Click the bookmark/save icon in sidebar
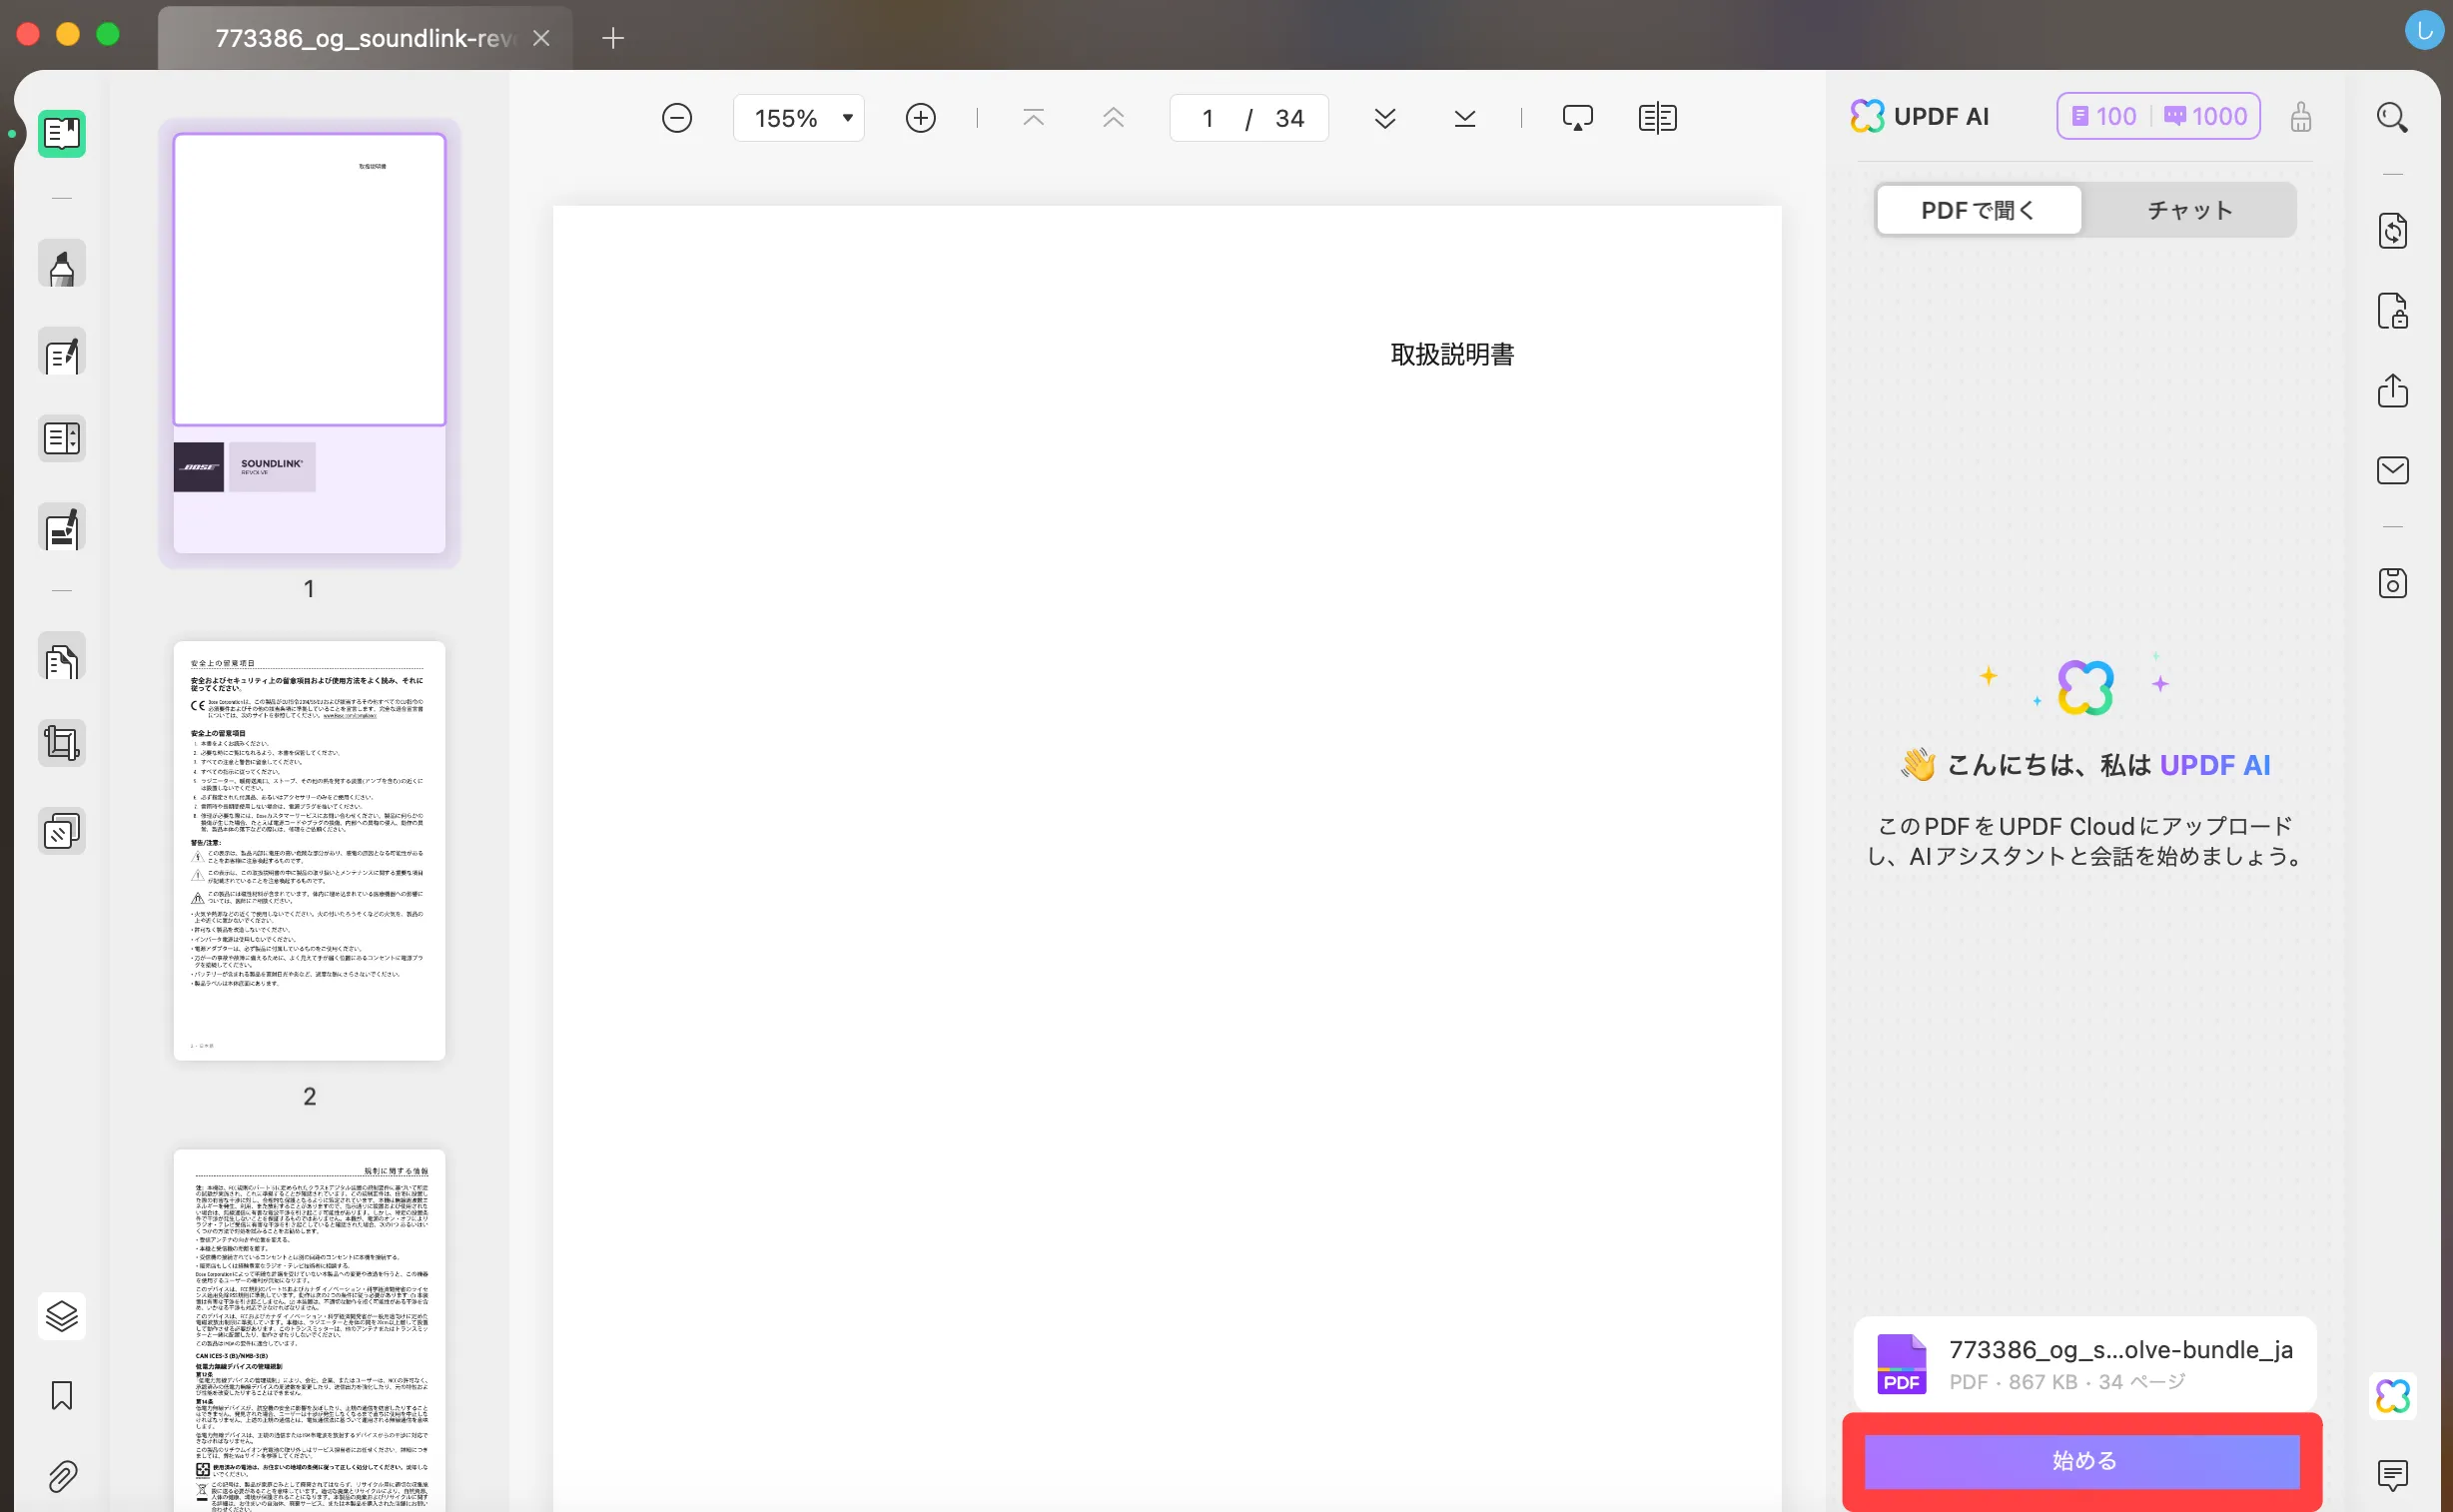The height and width of the screenshot is (1512, 2453). (x=61, y=1394)
